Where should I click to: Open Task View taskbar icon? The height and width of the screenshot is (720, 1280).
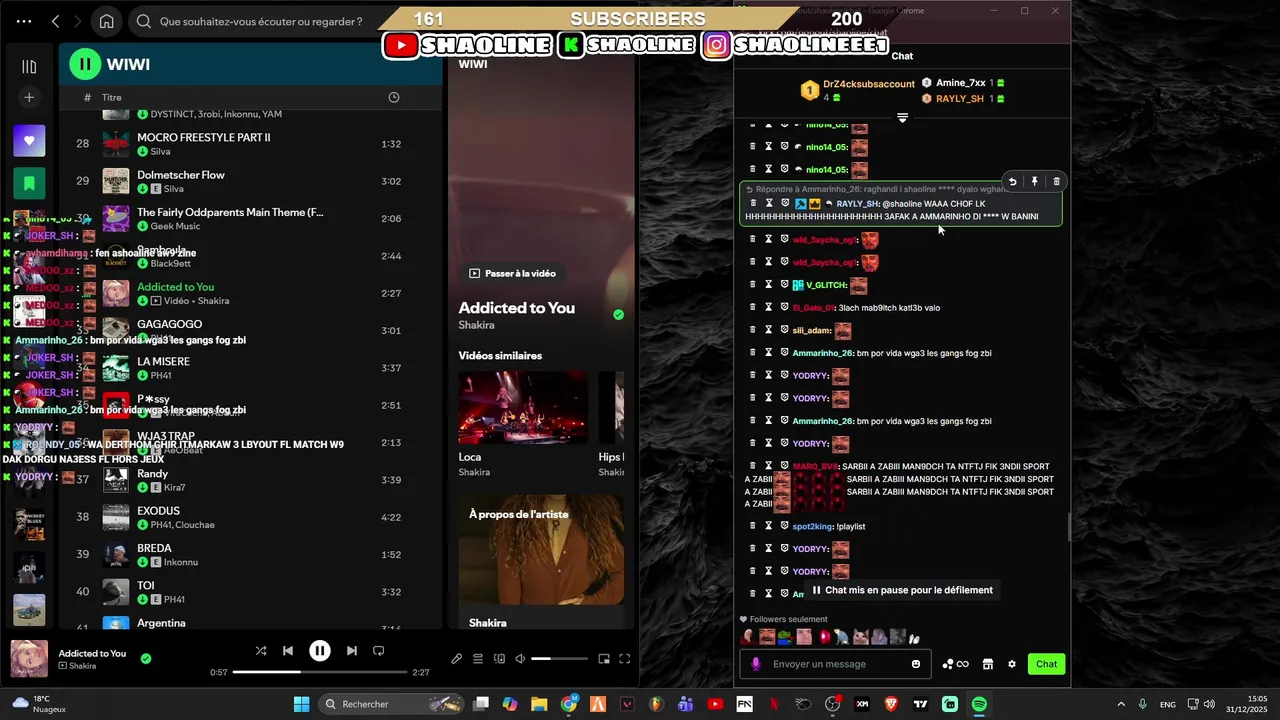[481, 704]
